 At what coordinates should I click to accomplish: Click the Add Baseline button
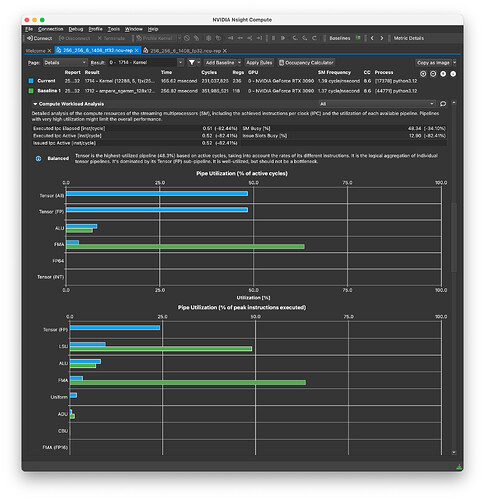click(x=220, y=63)
